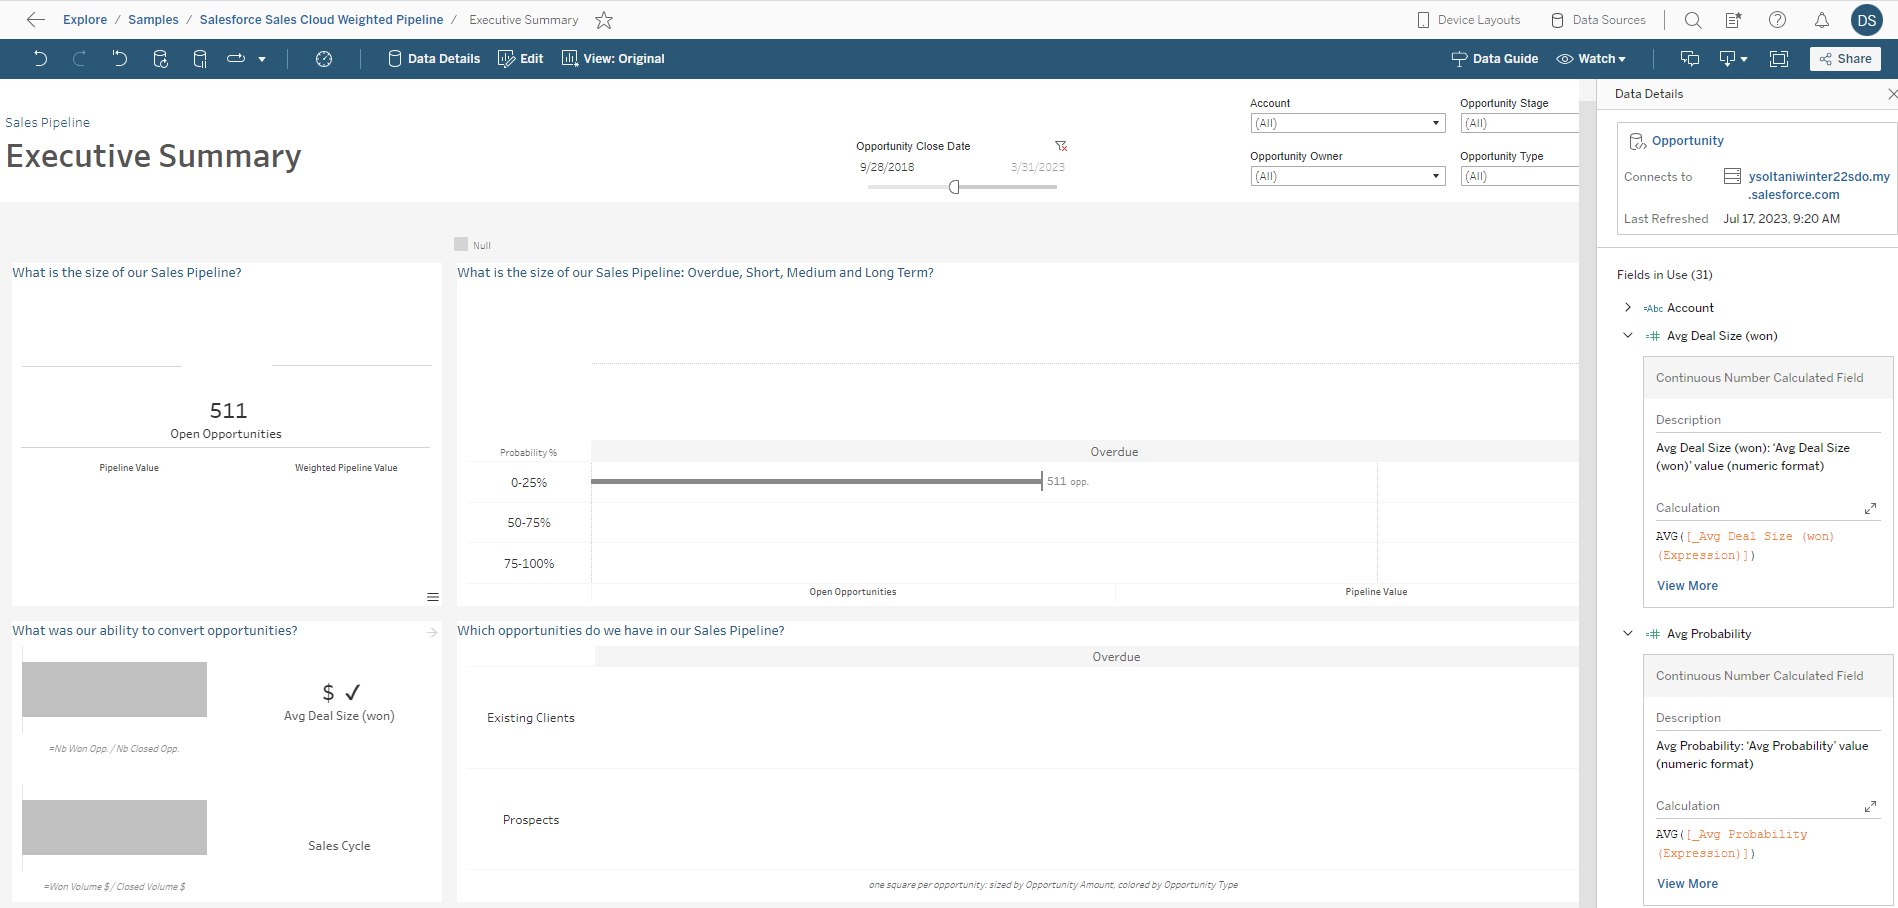Screen dimensions: 1898x908
Task: Star the Executive Summary as a favorite
Action: tap(603, 19)
